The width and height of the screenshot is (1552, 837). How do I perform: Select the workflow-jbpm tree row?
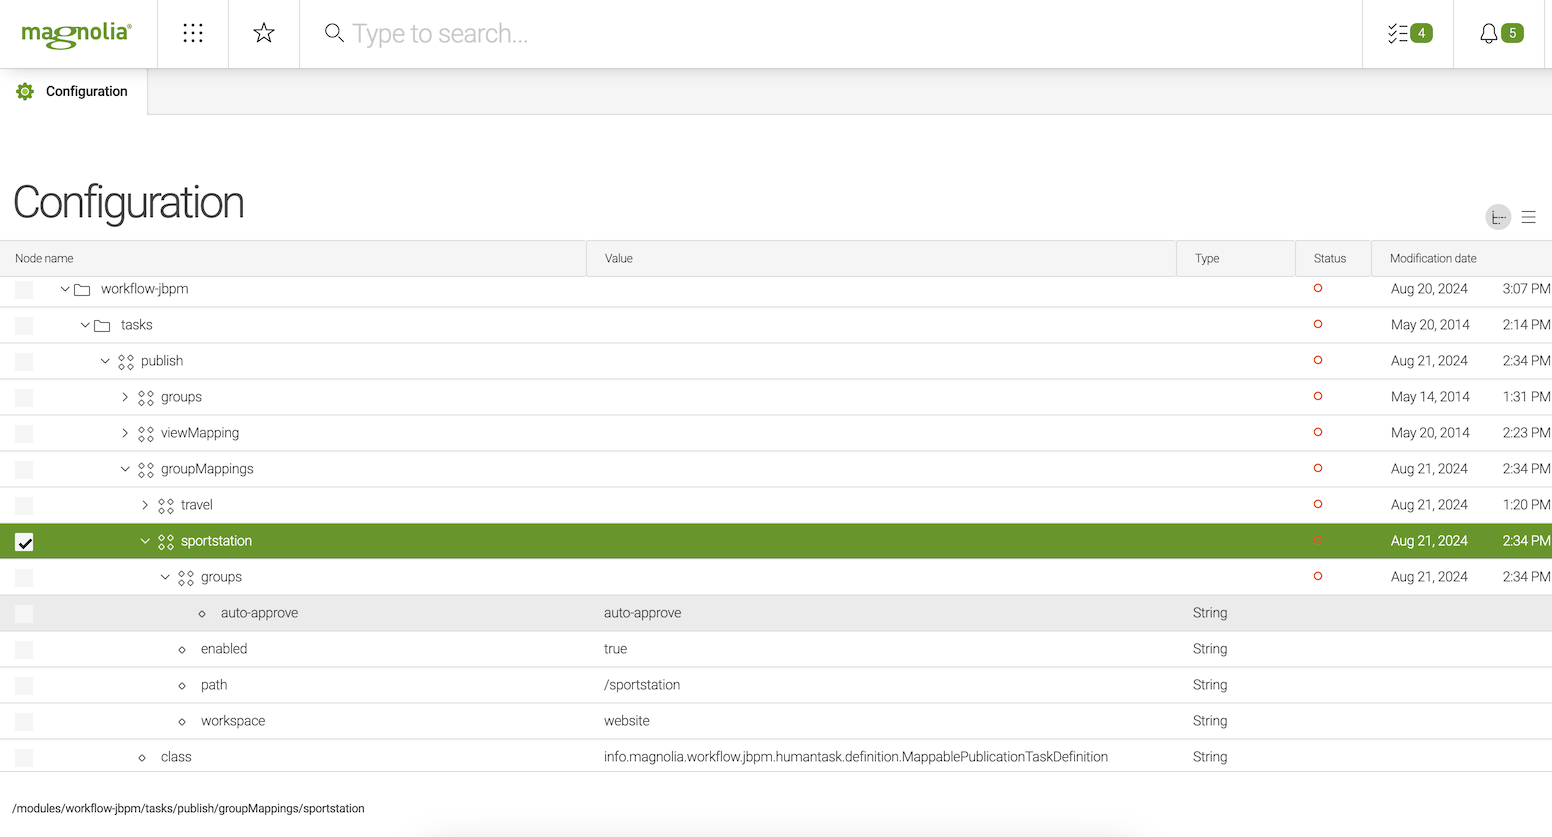(x=776, y=289)
